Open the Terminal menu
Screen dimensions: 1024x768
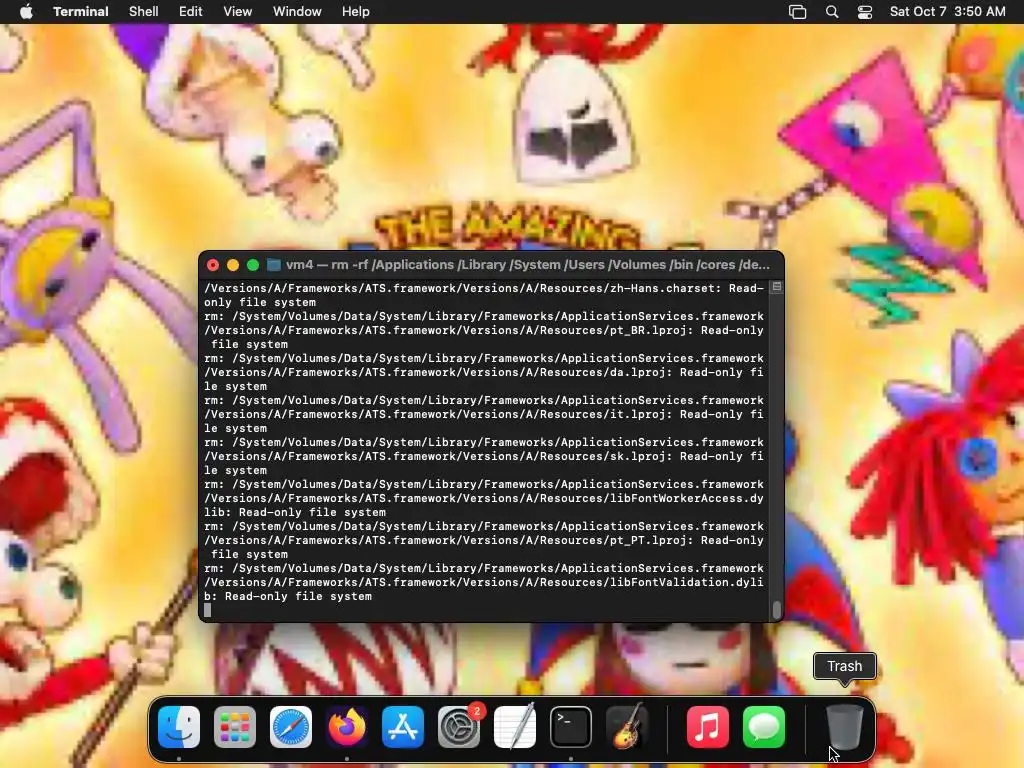(81, 12)
